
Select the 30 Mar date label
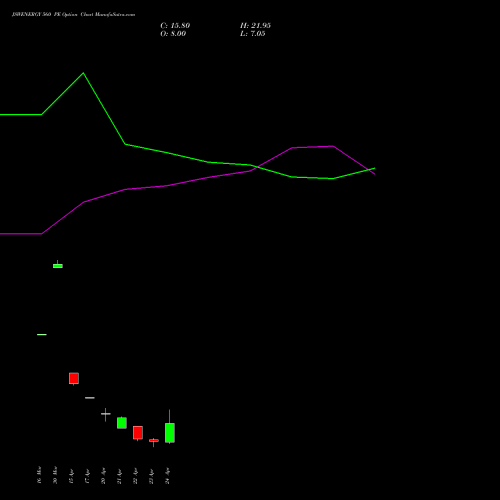55,475
